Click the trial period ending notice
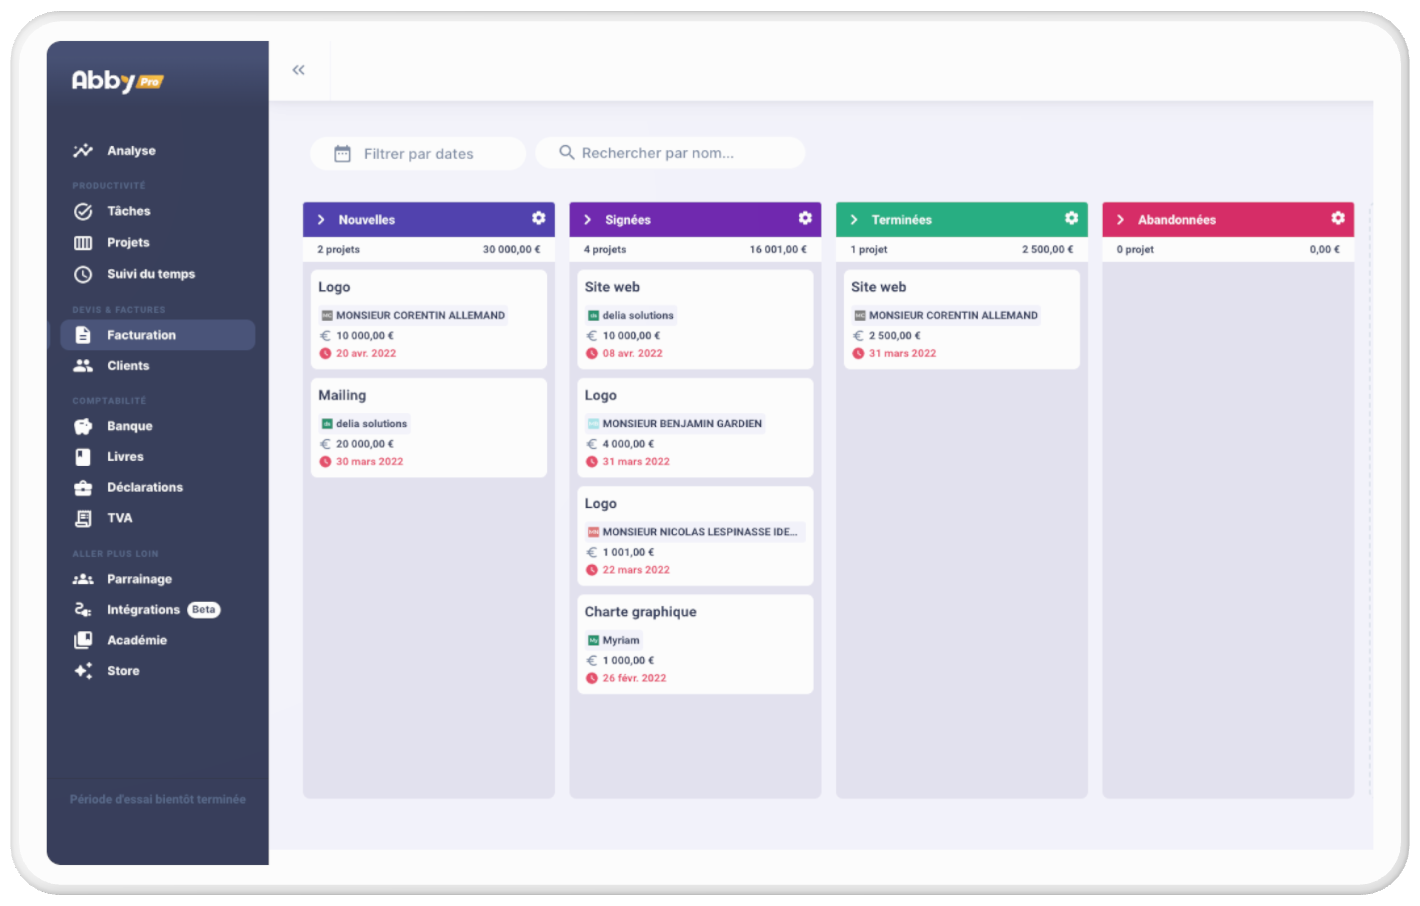The image size is (1420, 906). (157, 799)
